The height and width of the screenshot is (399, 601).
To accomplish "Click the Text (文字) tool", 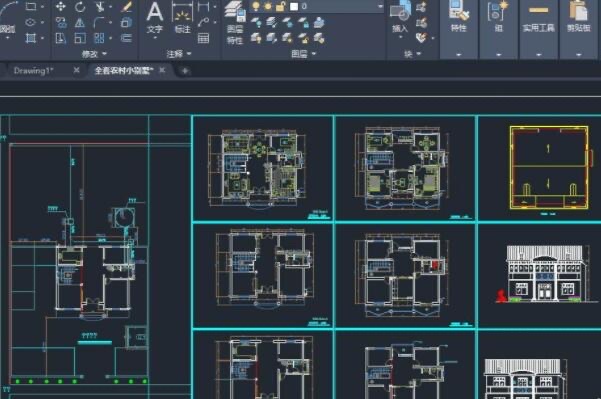I will (x=155, y=17).
